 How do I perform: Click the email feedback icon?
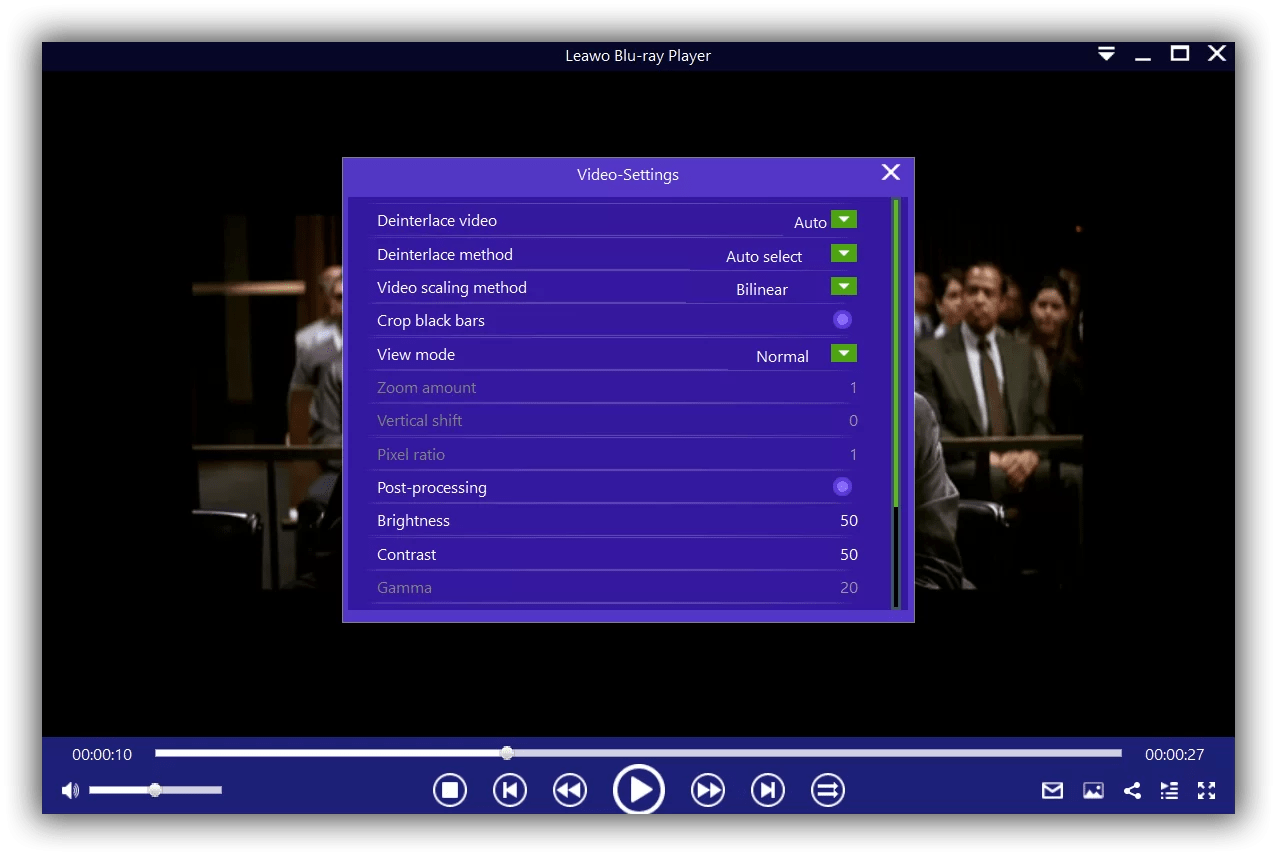coord(1052,790)
